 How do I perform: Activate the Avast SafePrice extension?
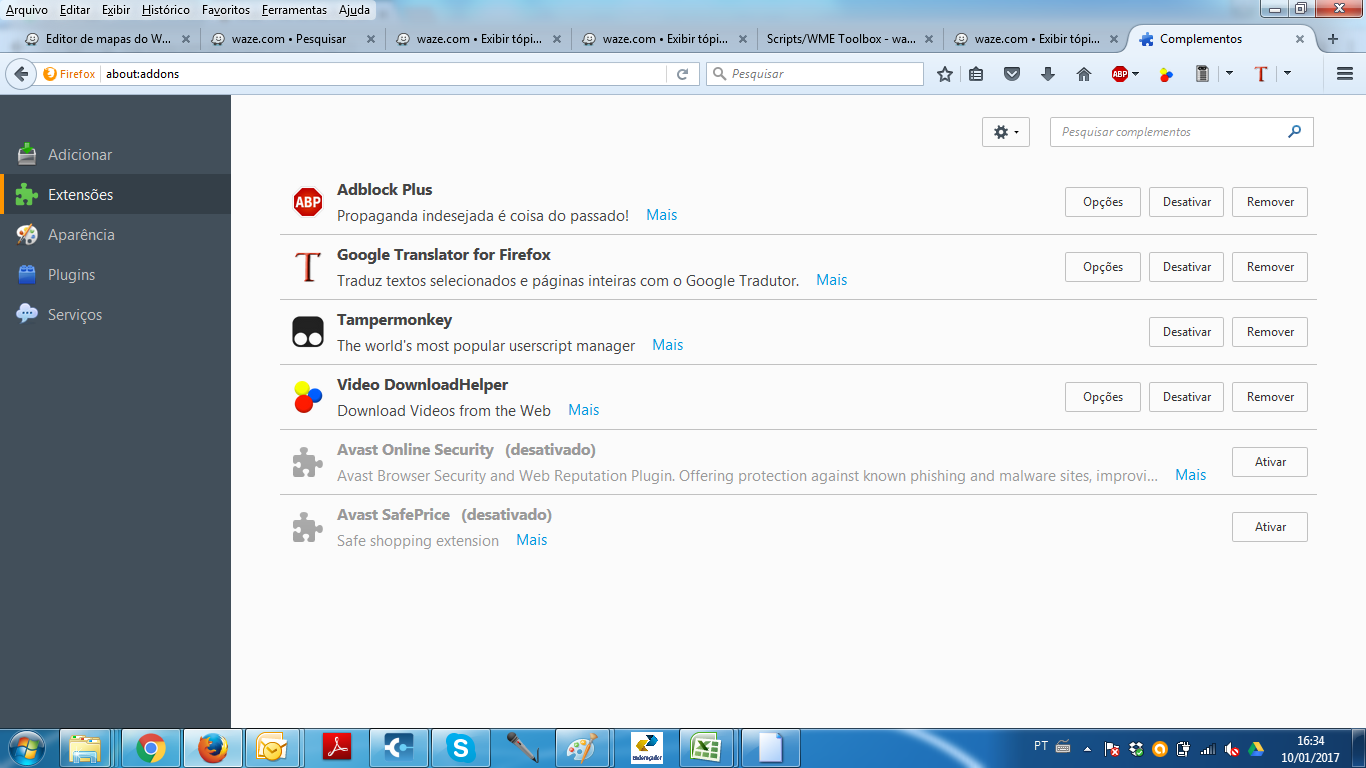pyautogui.click(x=1270, y=527)
